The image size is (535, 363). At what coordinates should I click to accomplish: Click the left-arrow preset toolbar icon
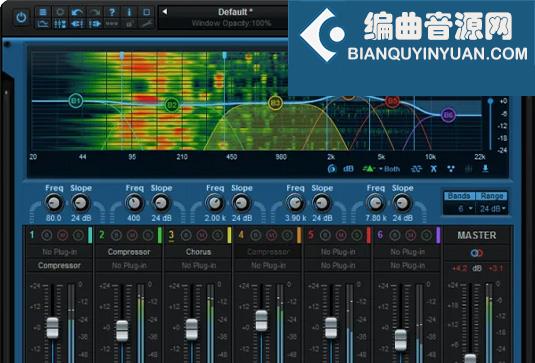click(x=77, y=24)
